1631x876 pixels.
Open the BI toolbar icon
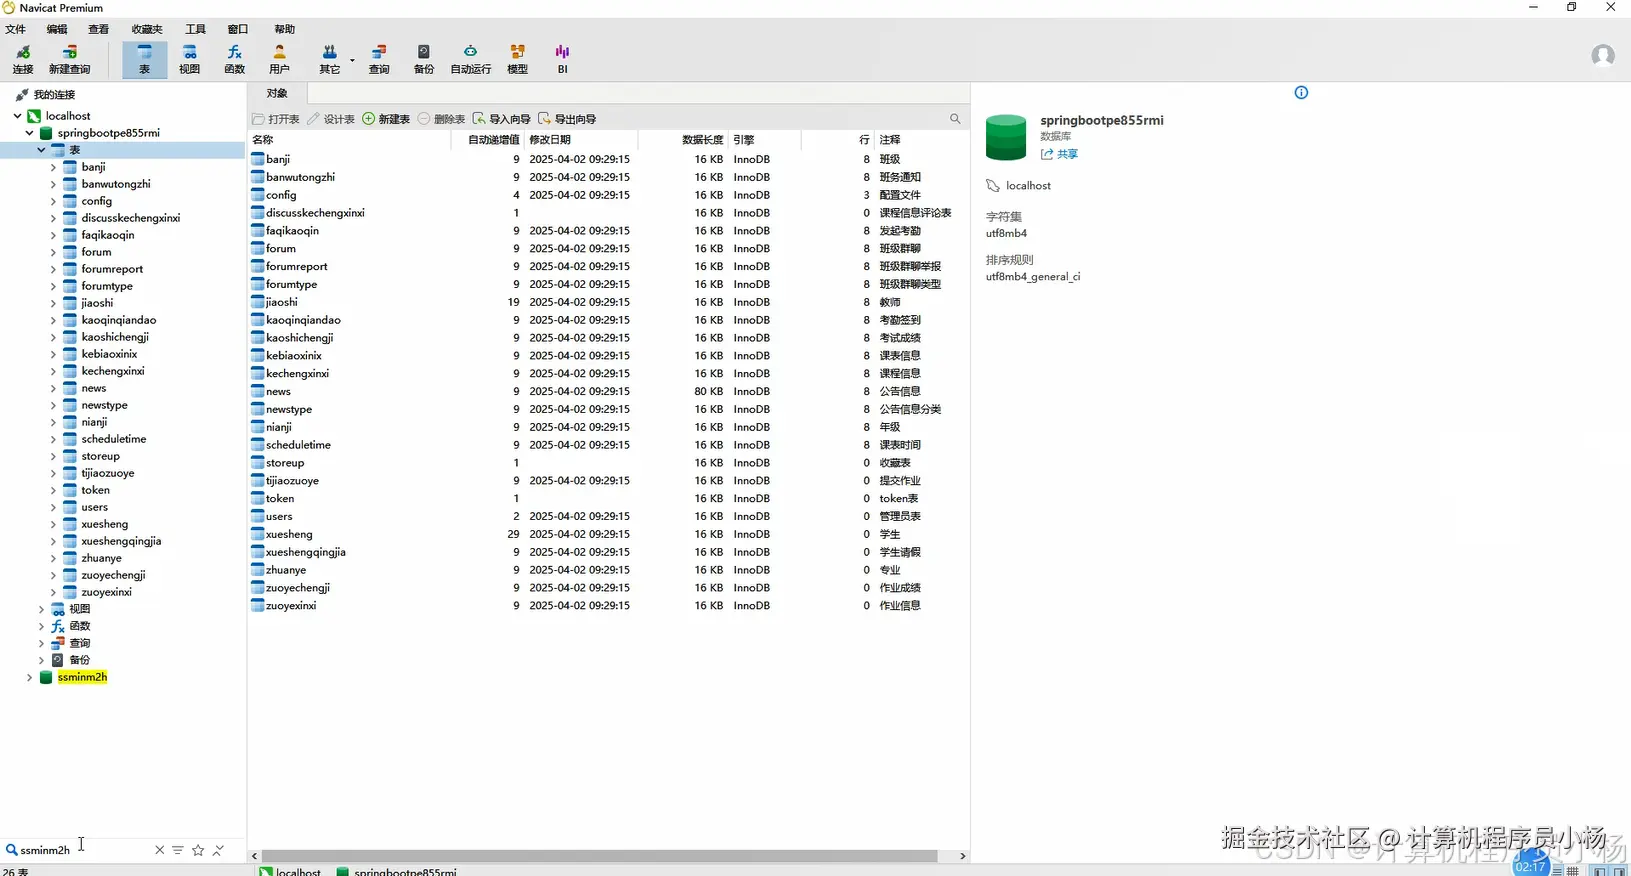click(562, 59)
